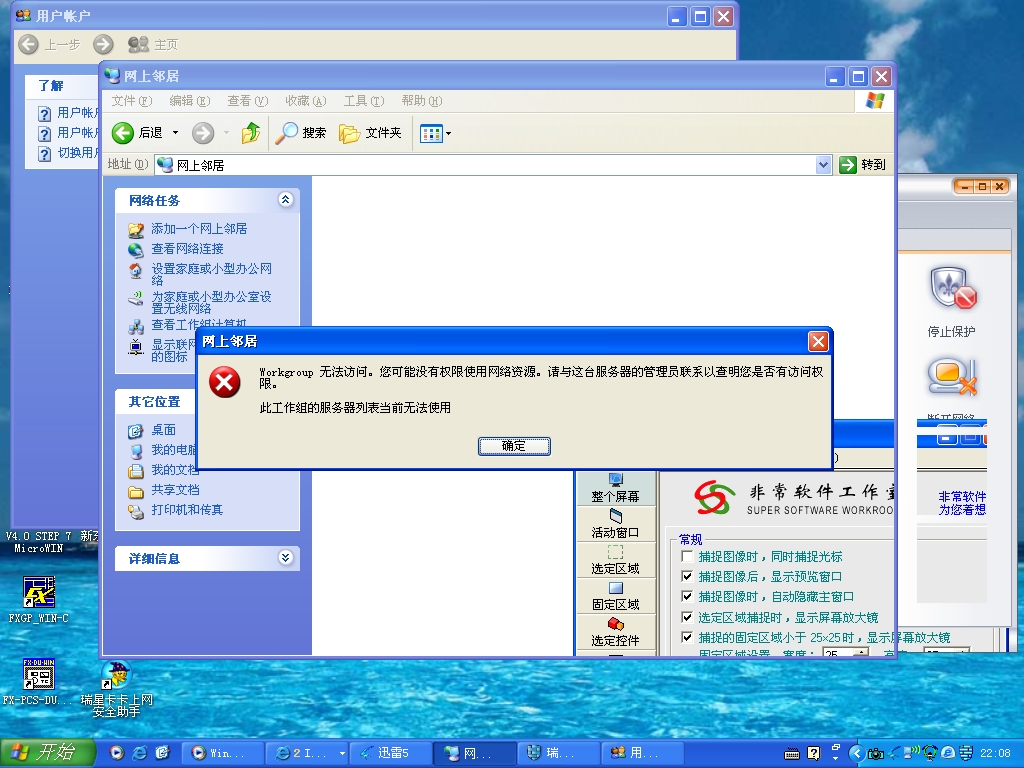Image resolution: width=1024 pixels, height=768 pixels.
Task: Switch to 瑞... taskbar button
Action: [x=559, y=753]
